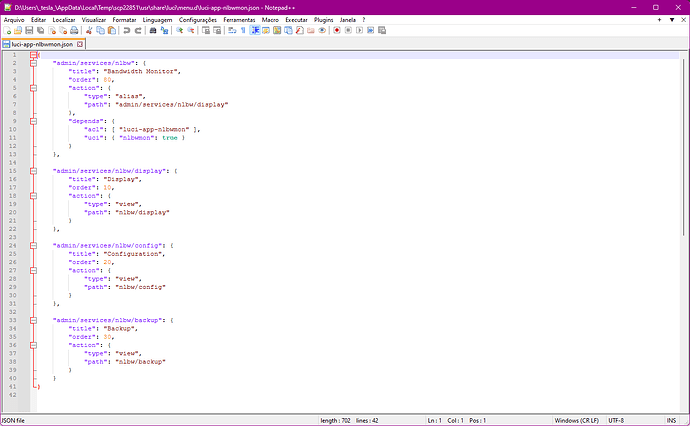Open the Document Map panel icon
The width and height of the screenshot is (690, 426).
277,30
